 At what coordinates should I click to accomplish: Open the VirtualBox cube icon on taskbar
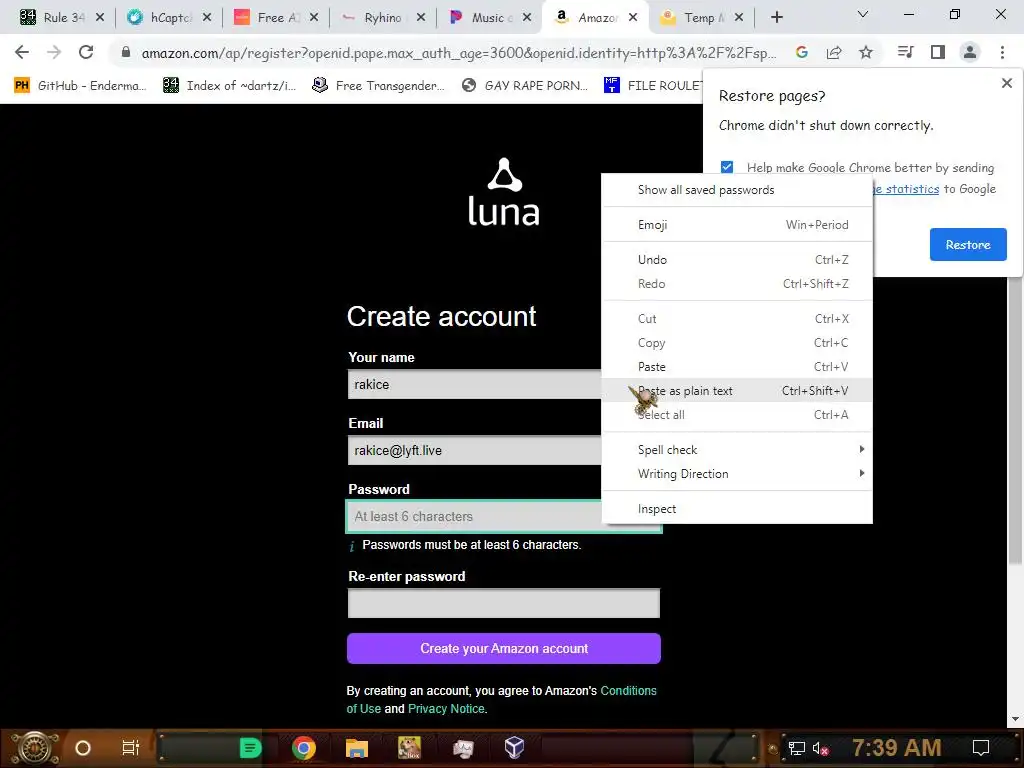pos(515,747)
